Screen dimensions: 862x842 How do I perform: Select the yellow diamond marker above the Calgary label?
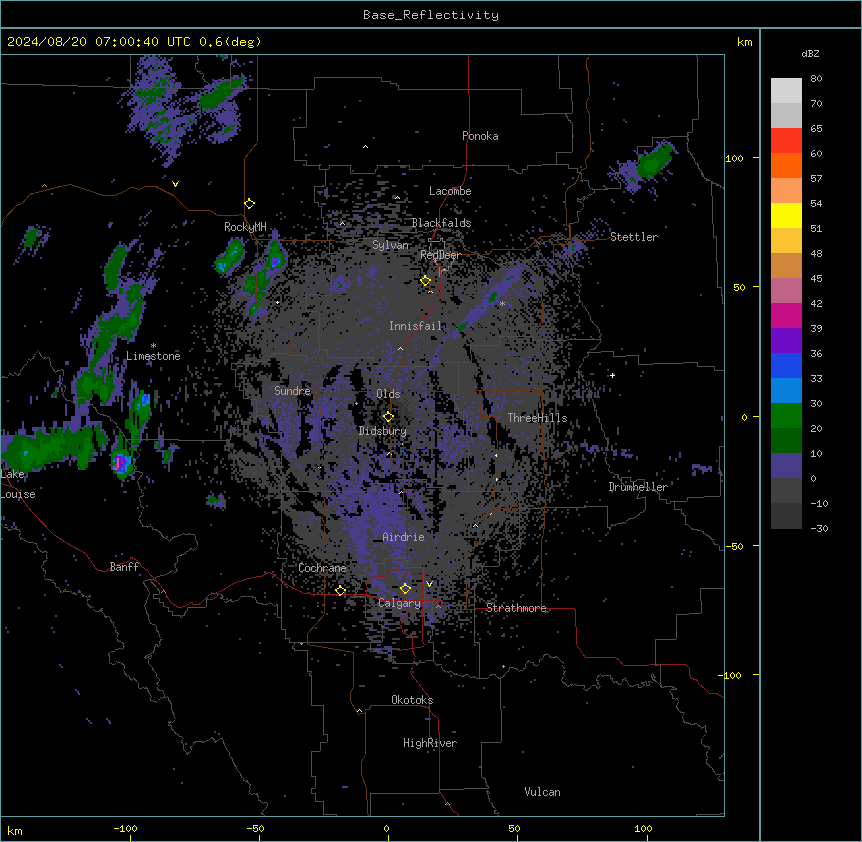[x=405, y=589]
